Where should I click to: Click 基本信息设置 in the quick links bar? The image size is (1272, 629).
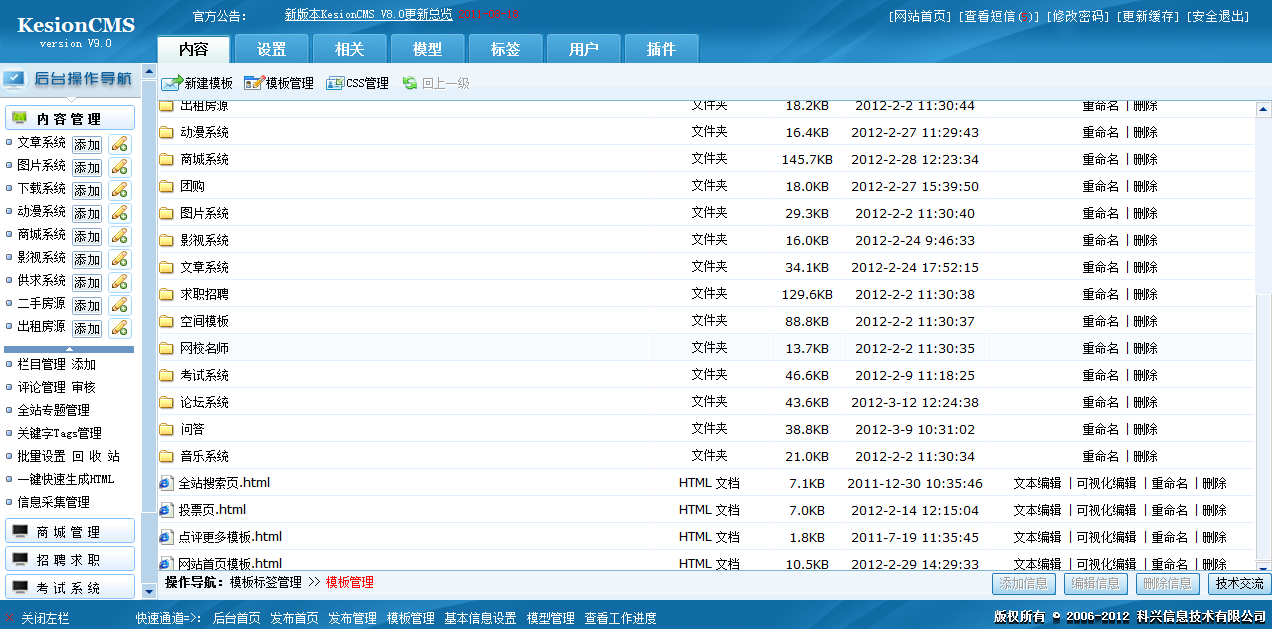(480, 618)
